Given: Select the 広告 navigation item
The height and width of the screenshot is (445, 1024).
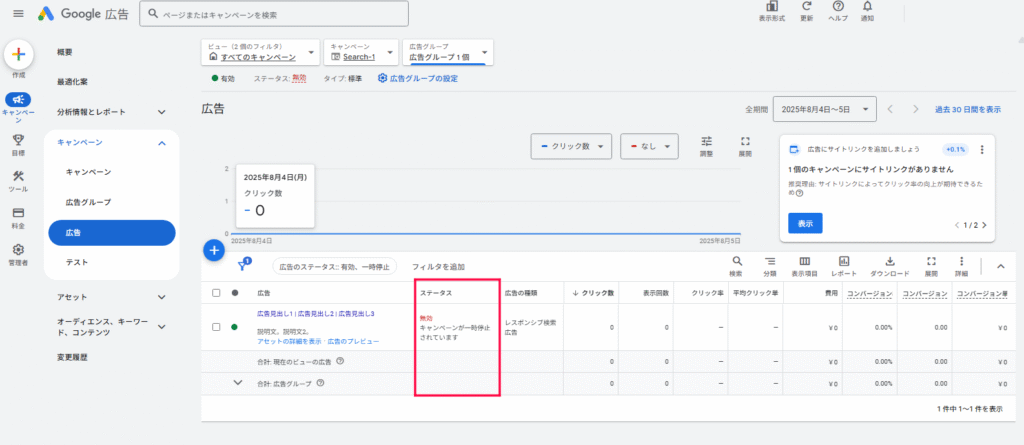Looking at the screenshot, I should (112, 233).
